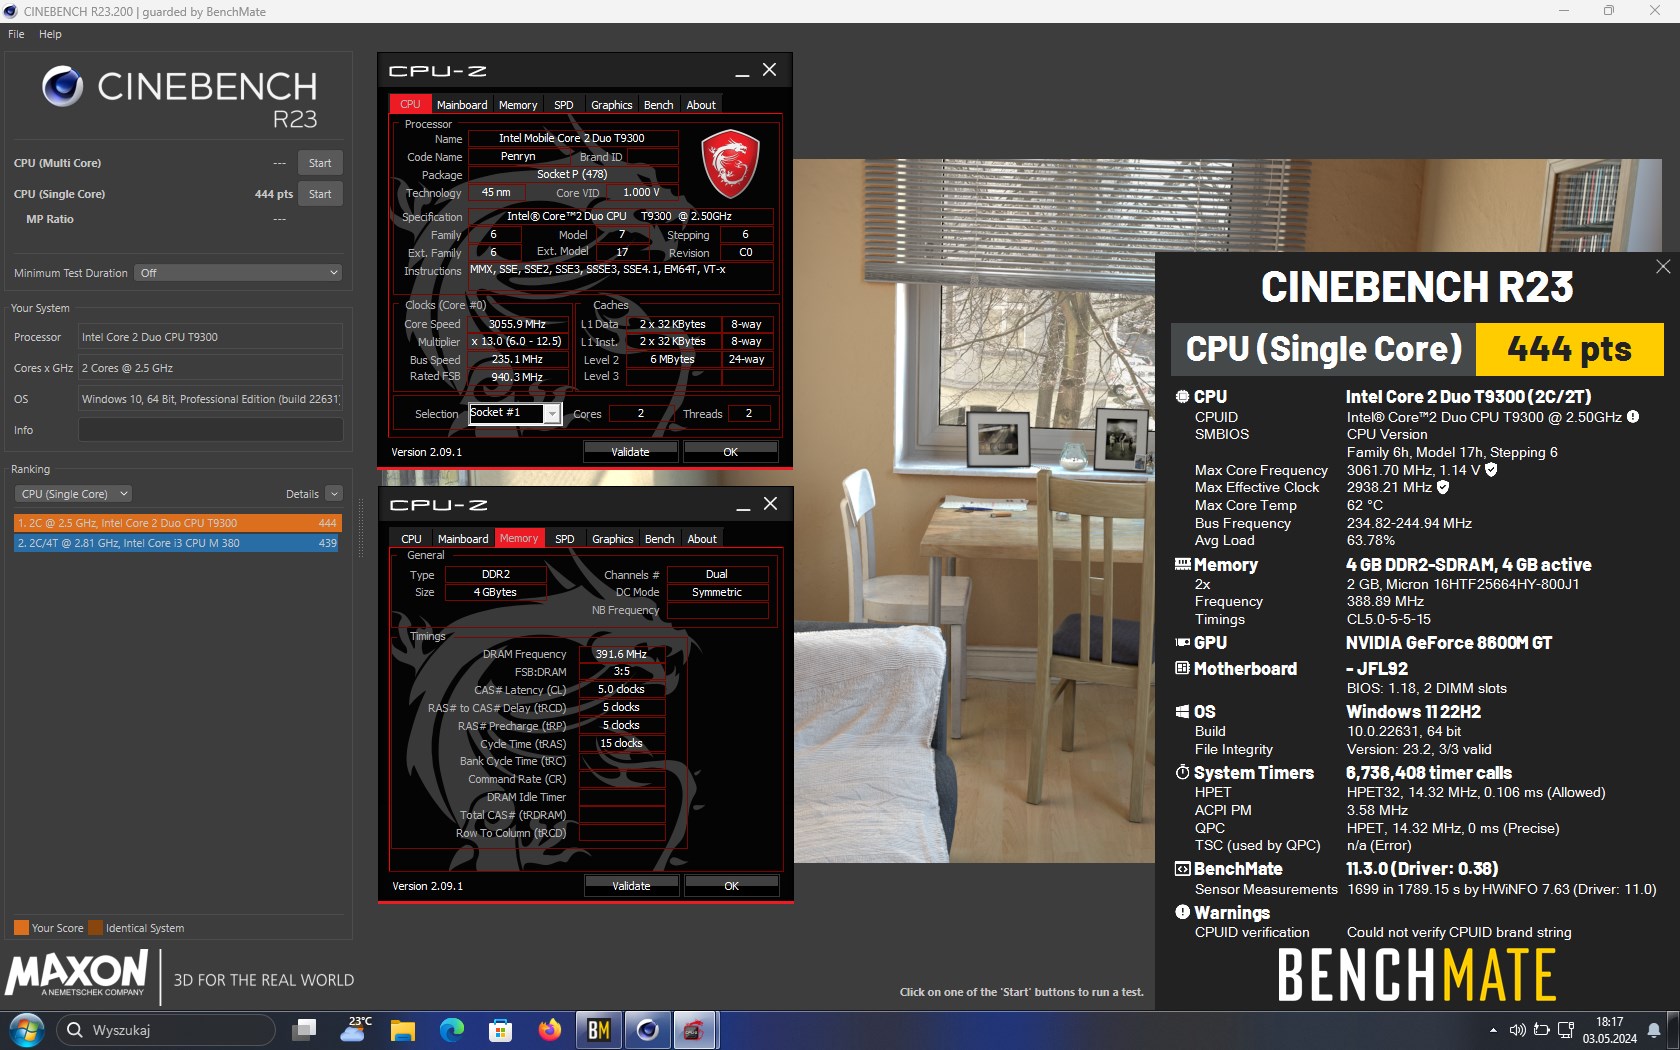The width and height of the screenshot is (1680, 1050).
Task: Click the Cores x GHz field
Action: coord(210,368)
